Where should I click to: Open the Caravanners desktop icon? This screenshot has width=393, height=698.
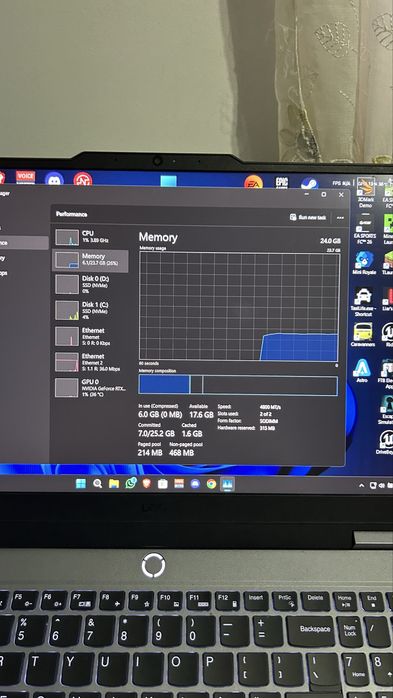(x=363, y=334)
